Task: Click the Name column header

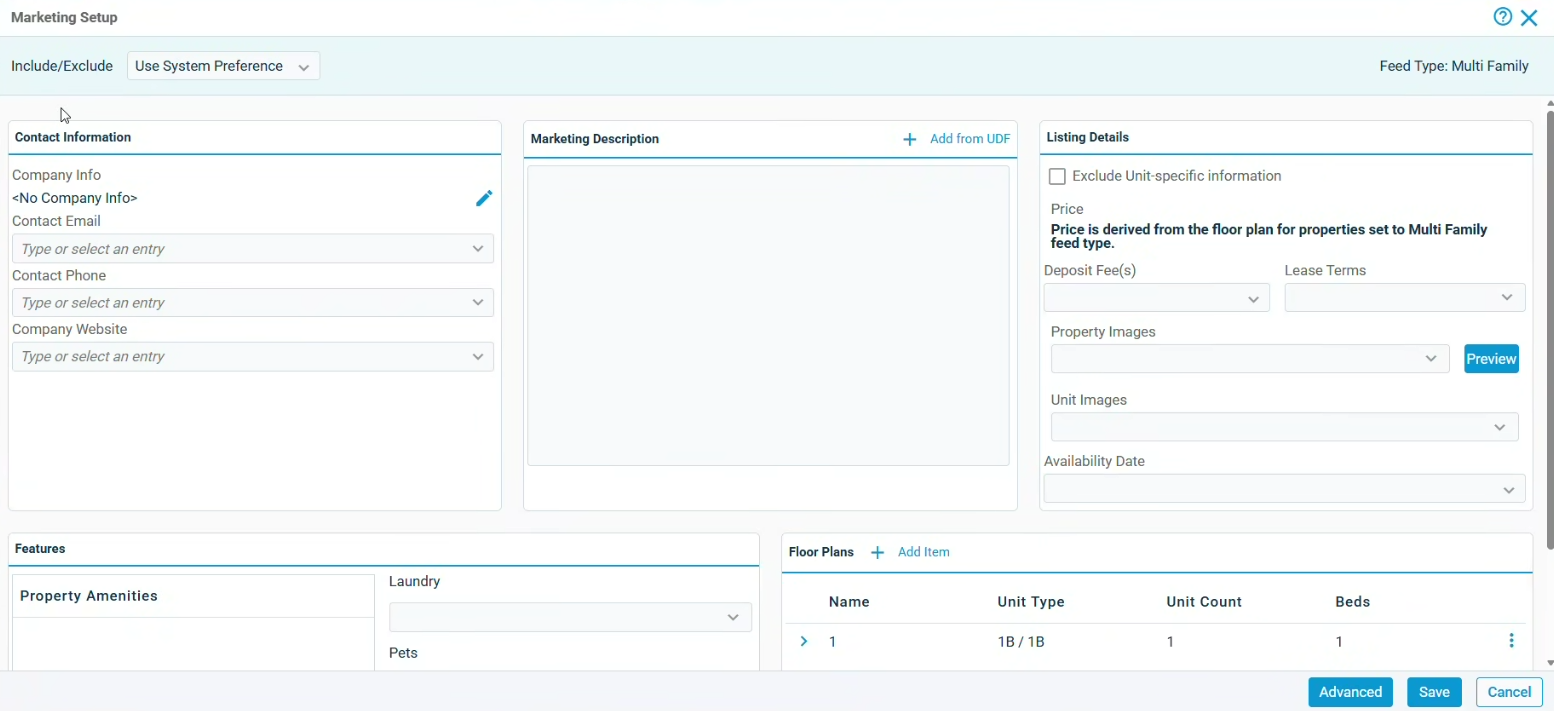Action: [x=849, y=602]
